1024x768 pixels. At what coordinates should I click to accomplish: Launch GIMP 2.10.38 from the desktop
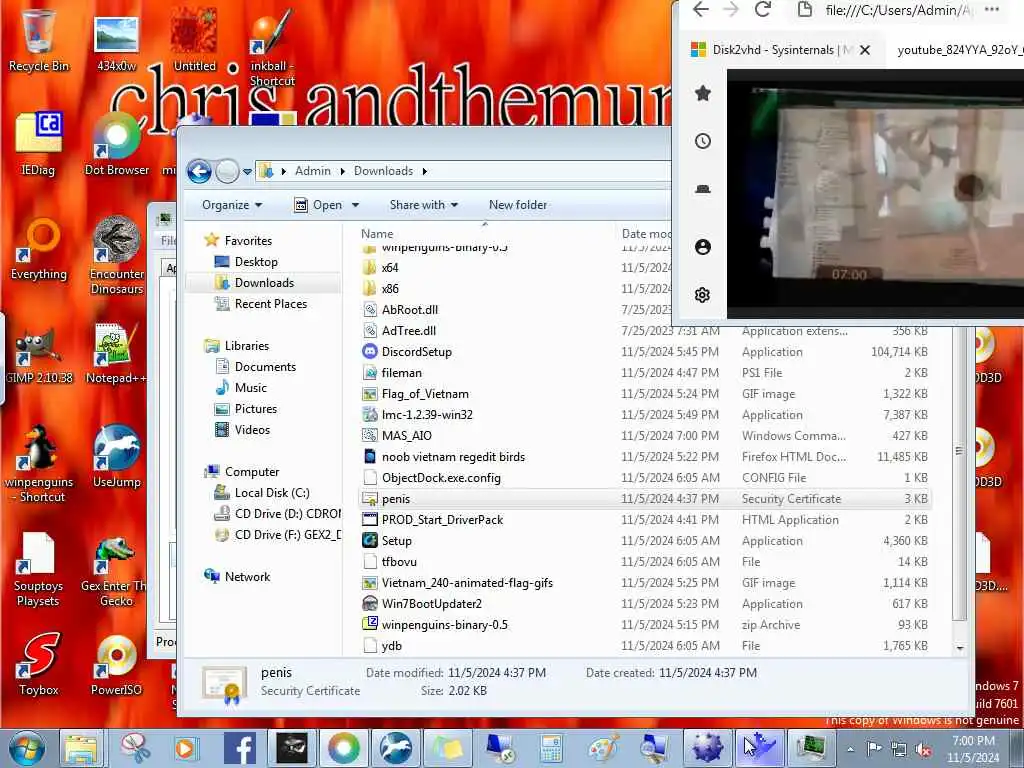click(39, 356)
